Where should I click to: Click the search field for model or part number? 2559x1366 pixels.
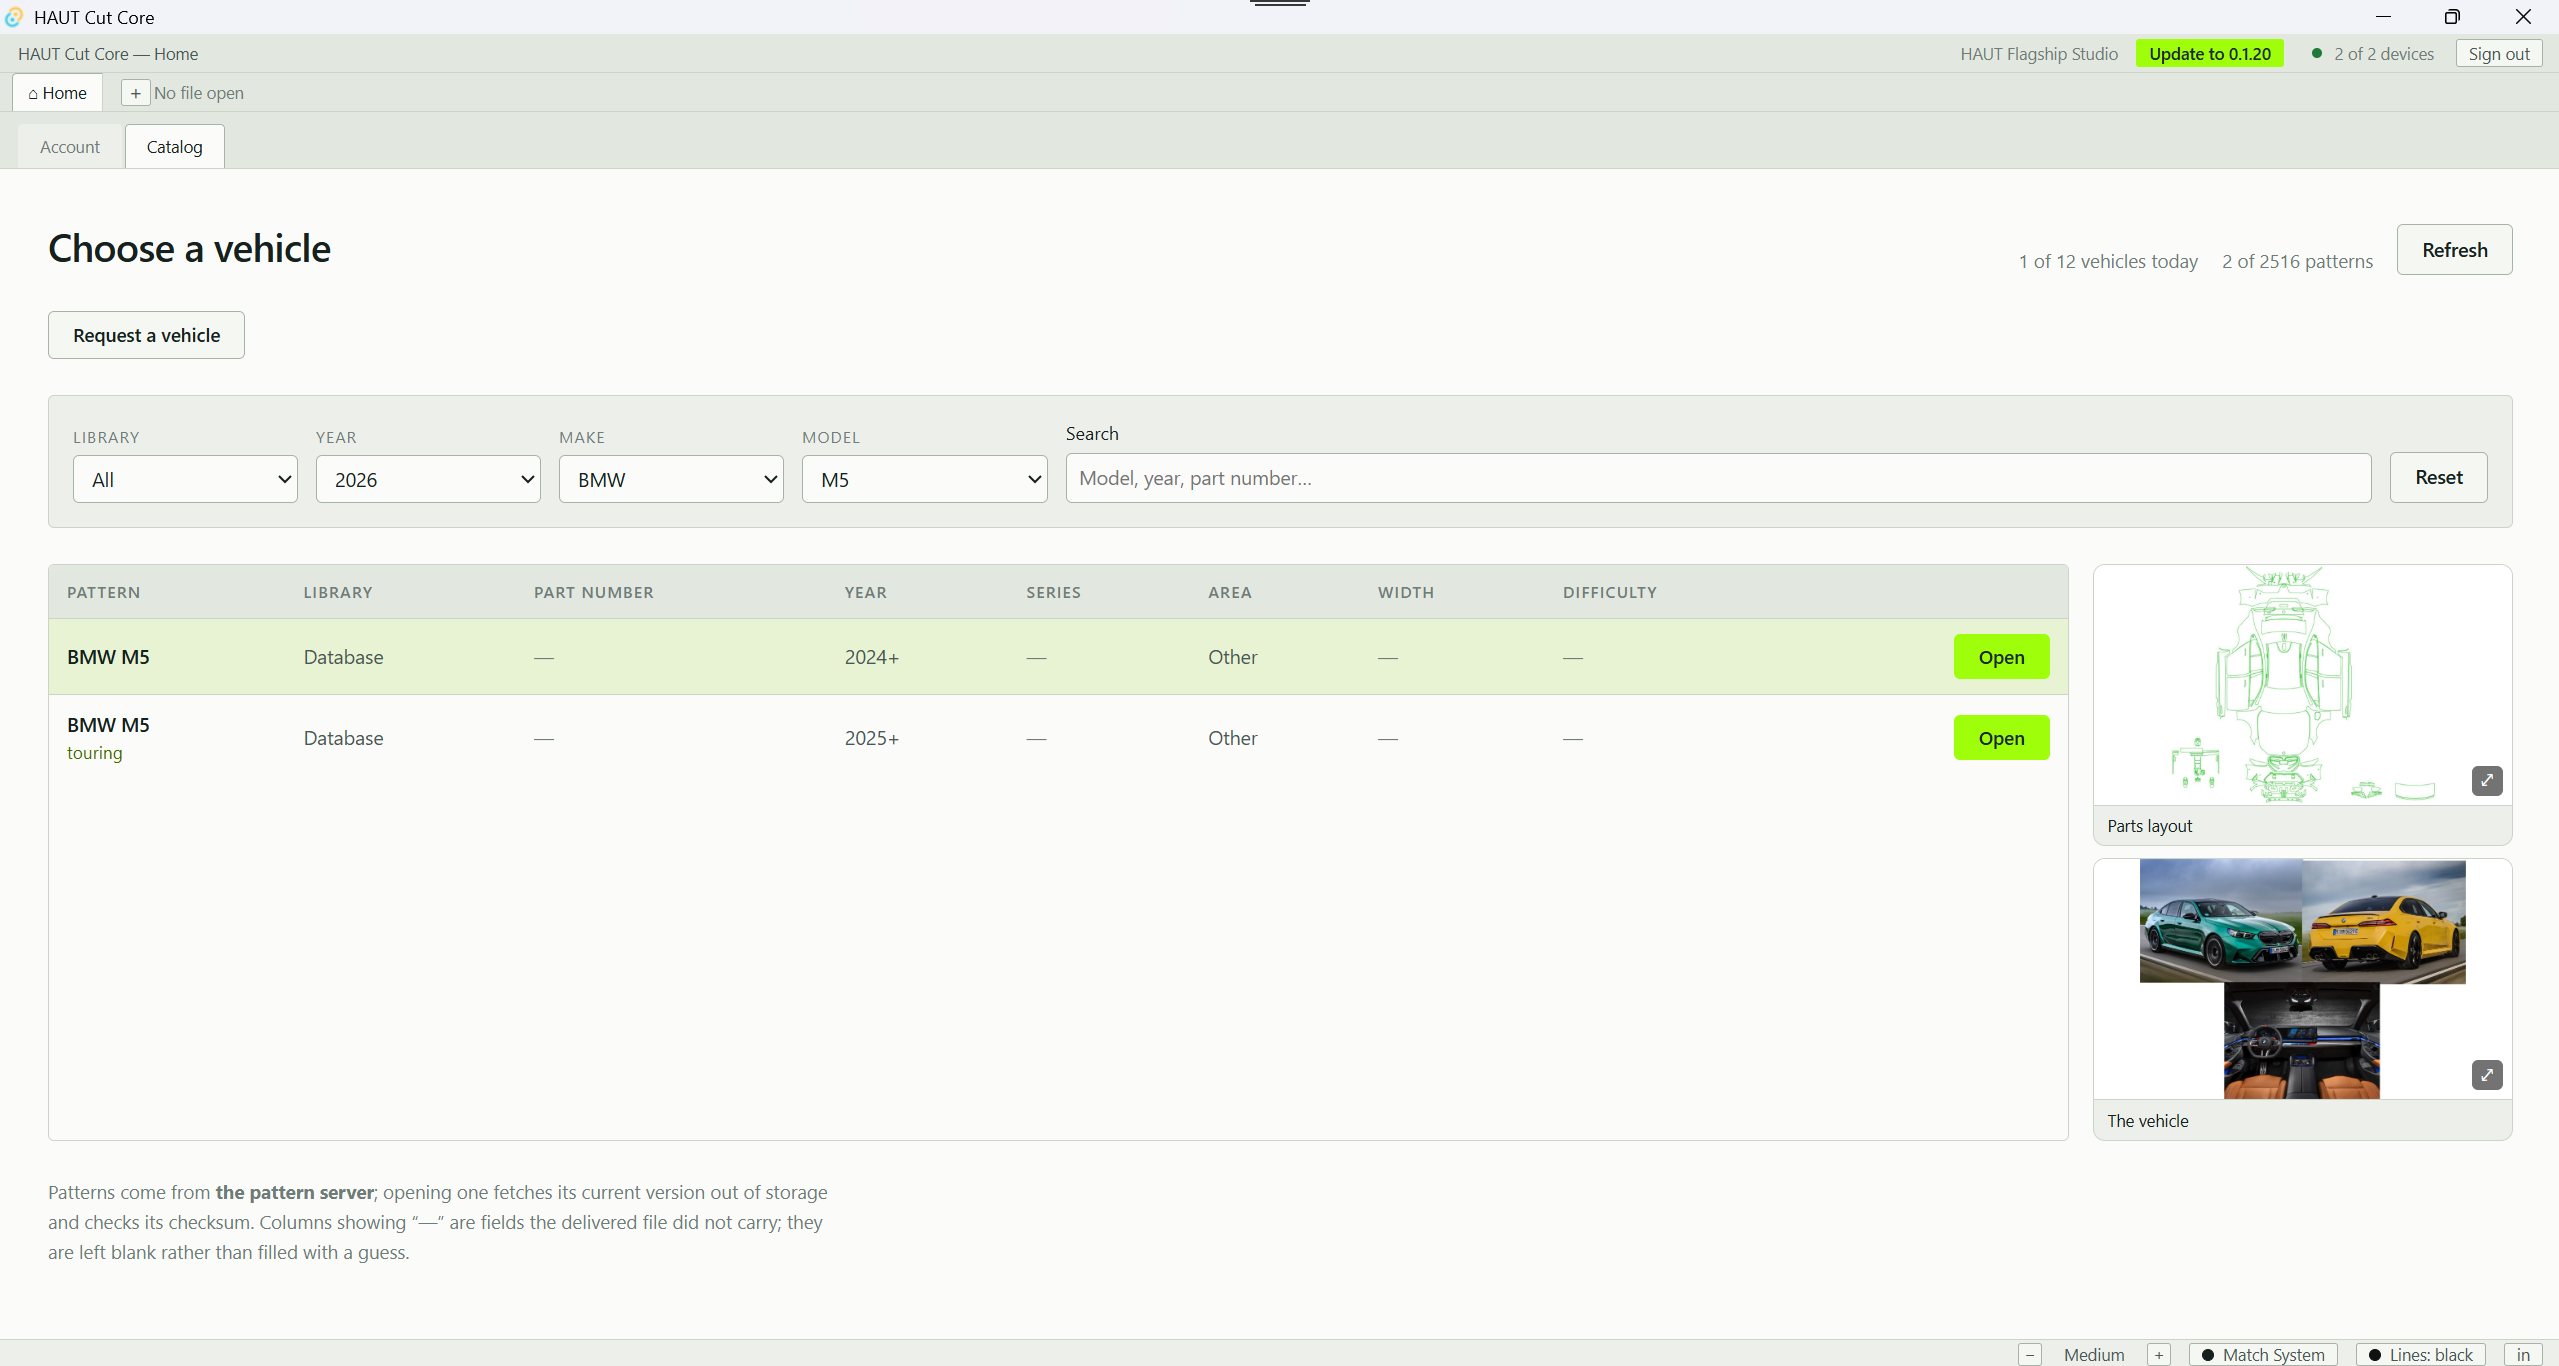point(1718,478)
